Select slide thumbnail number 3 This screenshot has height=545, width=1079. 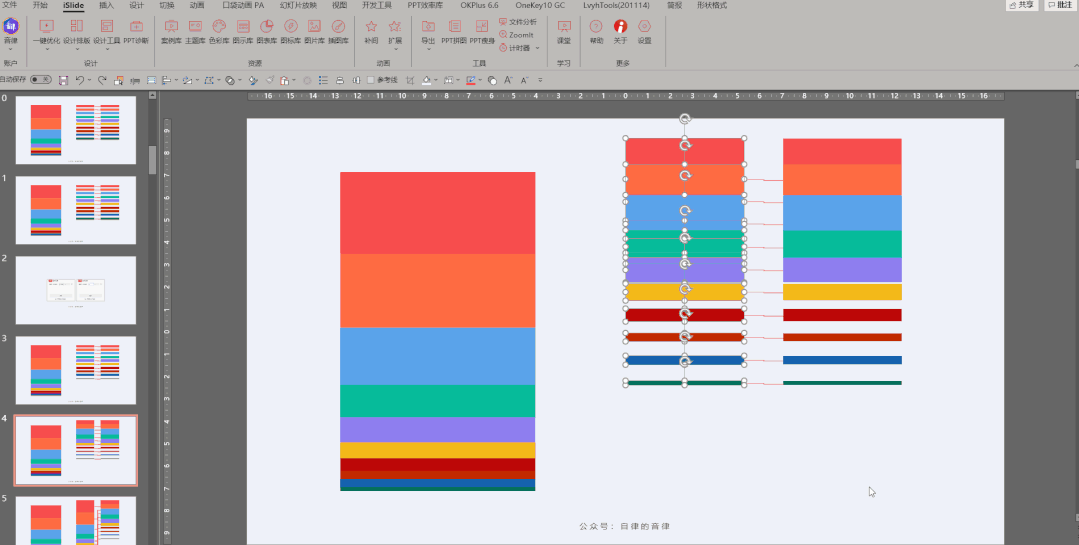(76, 370)
